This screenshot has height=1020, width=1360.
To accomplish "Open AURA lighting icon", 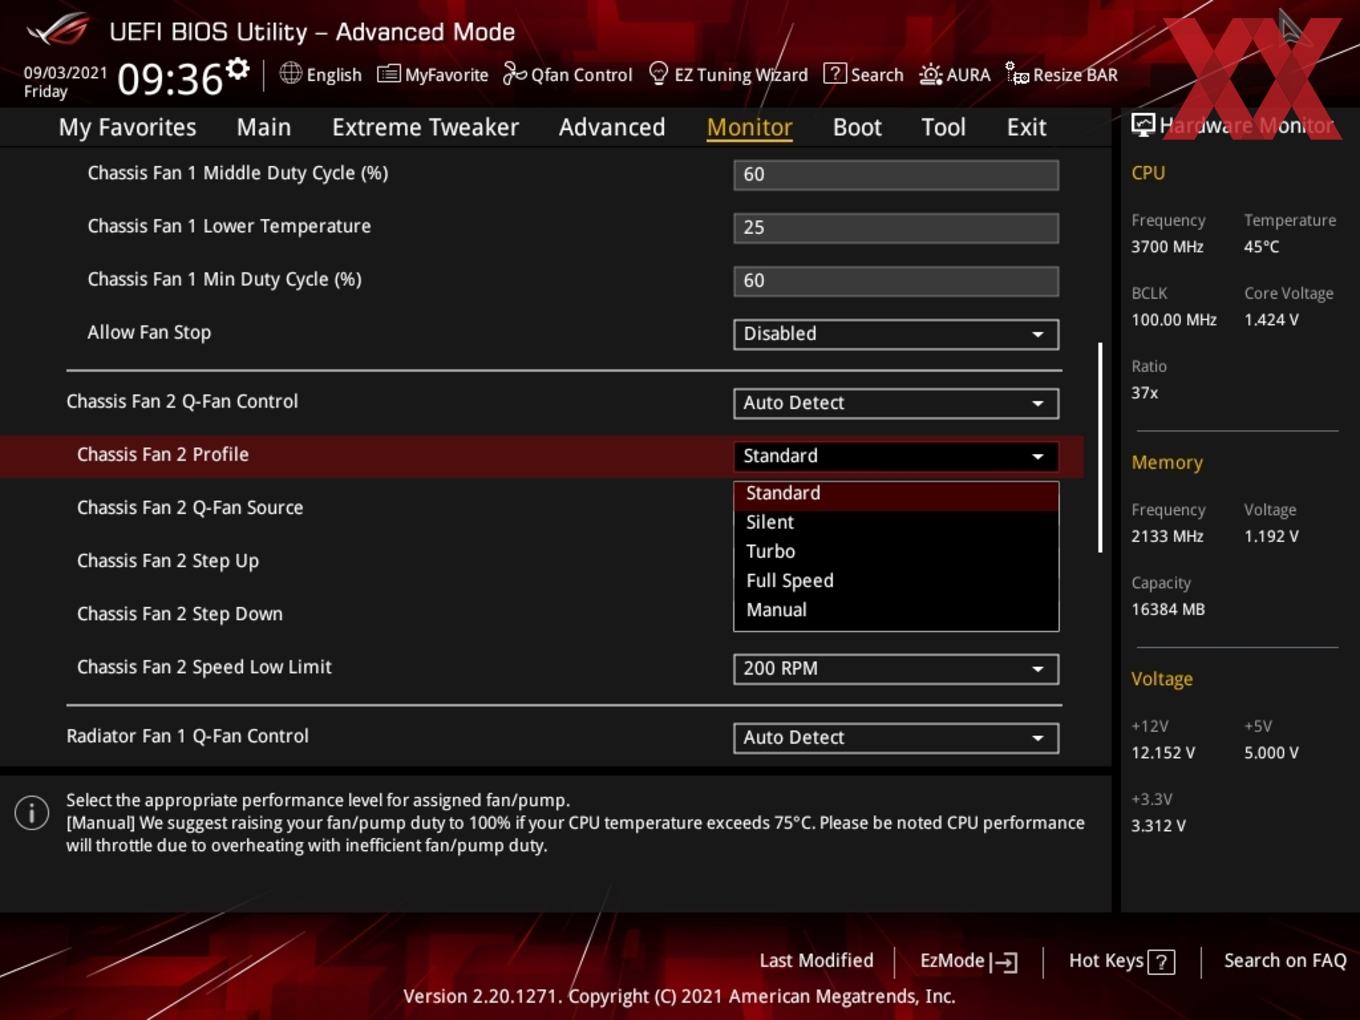I will (x=930, y=74).
